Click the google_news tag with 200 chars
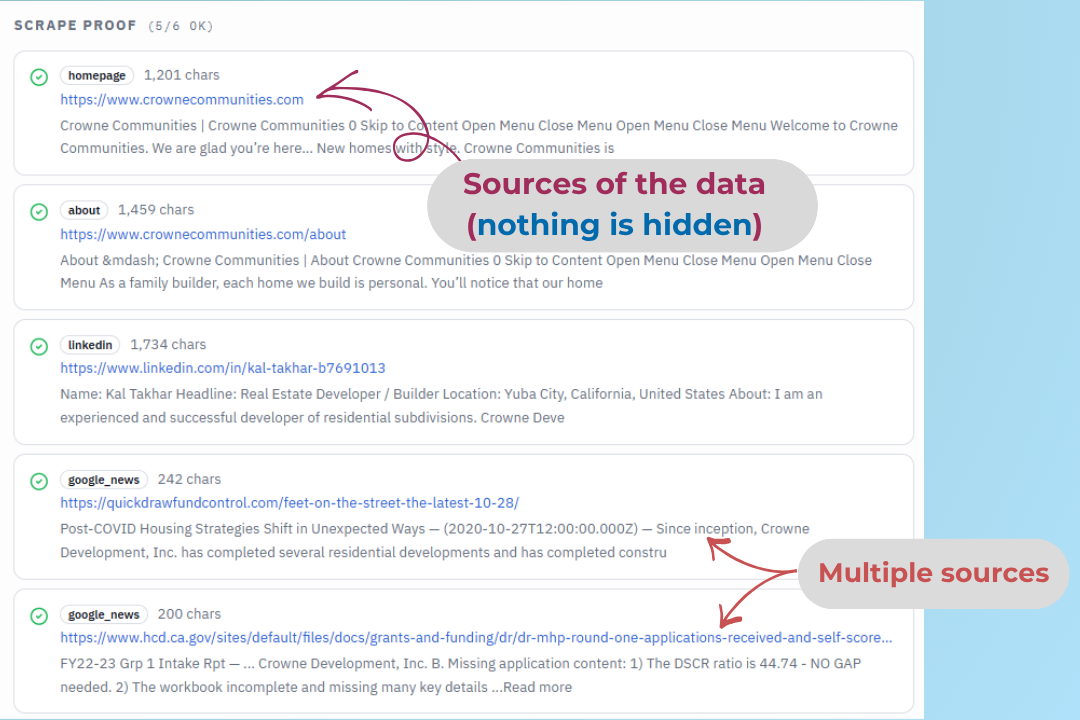This screenshot has width=1080, height=720. click(x=103, y=614)
